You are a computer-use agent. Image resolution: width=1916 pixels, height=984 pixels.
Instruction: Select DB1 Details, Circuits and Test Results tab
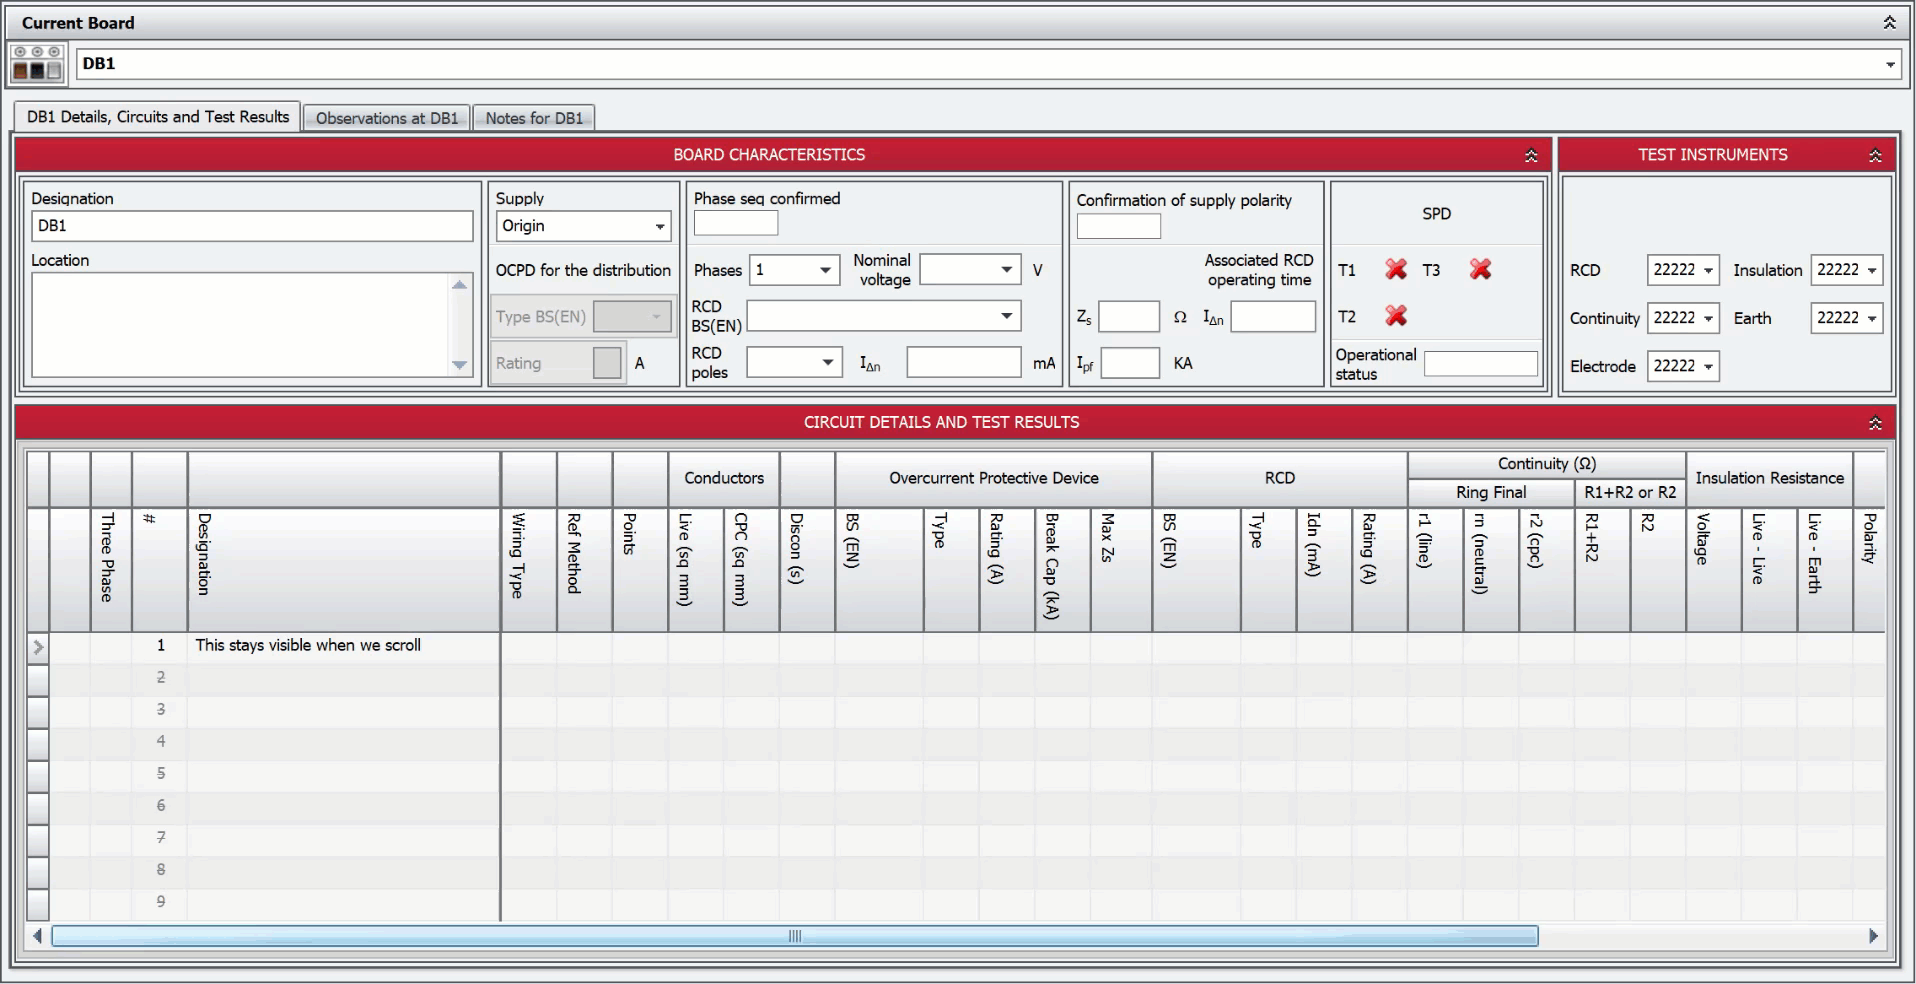[x=158, y=117]
